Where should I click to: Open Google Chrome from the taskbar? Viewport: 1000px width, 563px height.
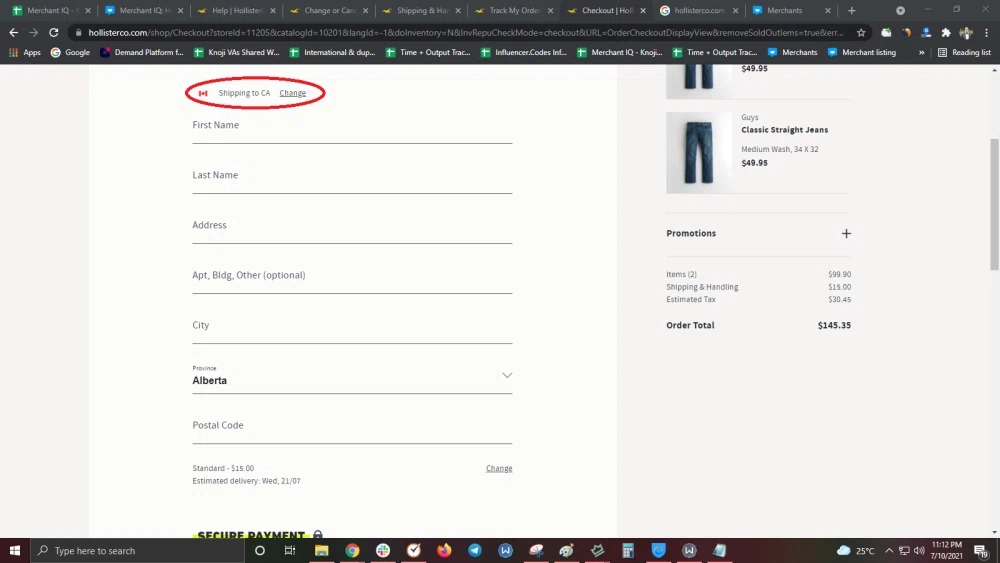point(352,550)
